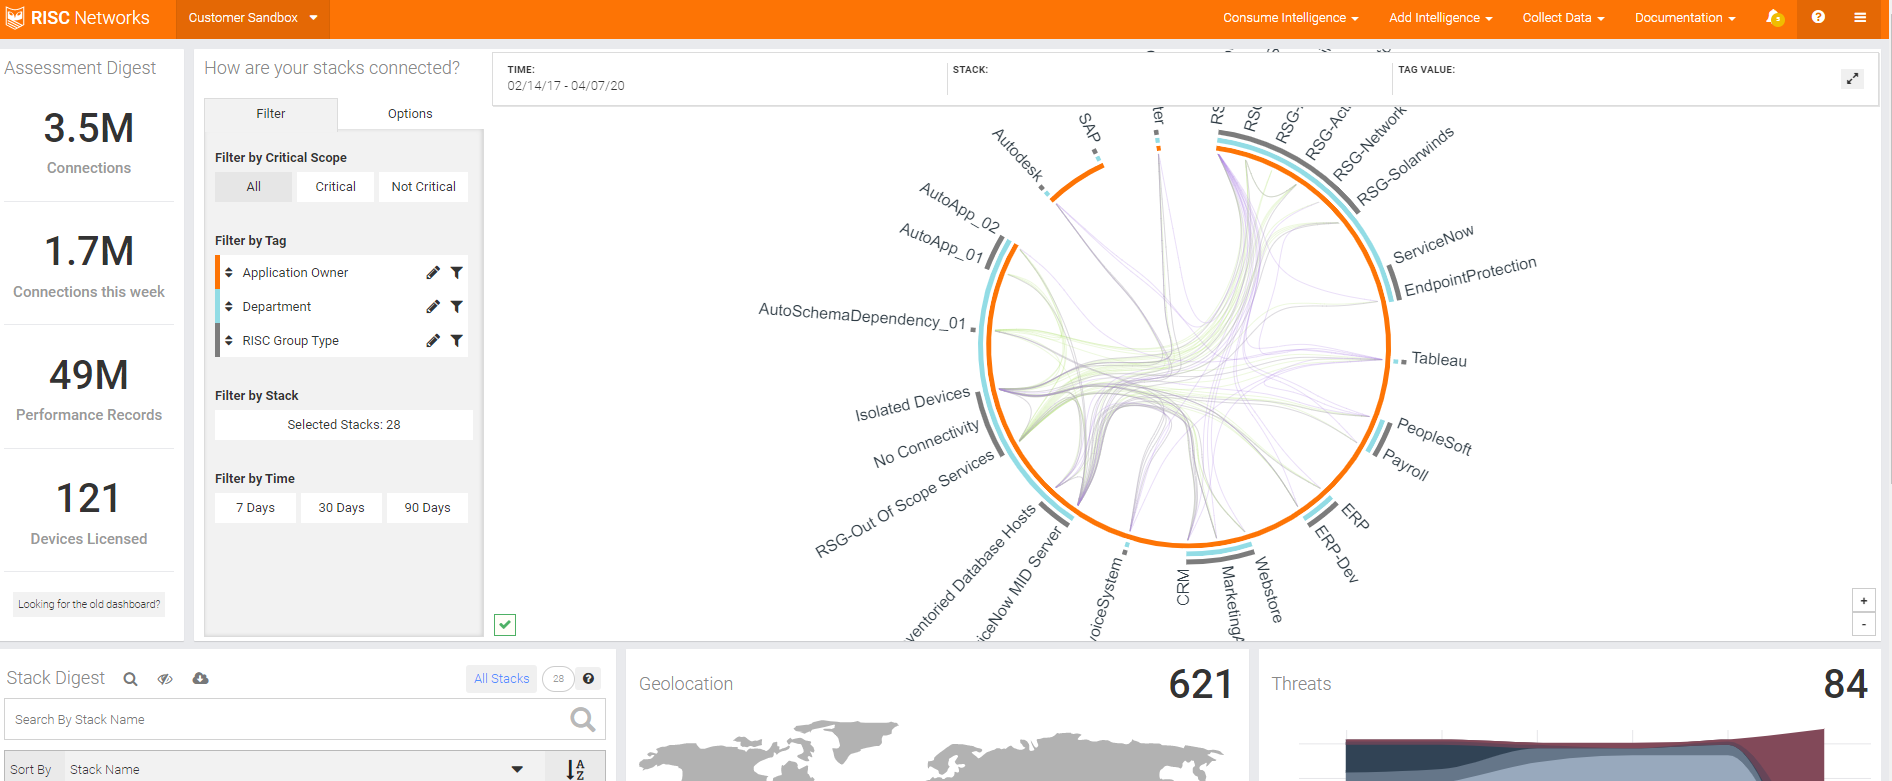
Task: Click the 121 Devices Licensed statistic
Action: (89, 513)
